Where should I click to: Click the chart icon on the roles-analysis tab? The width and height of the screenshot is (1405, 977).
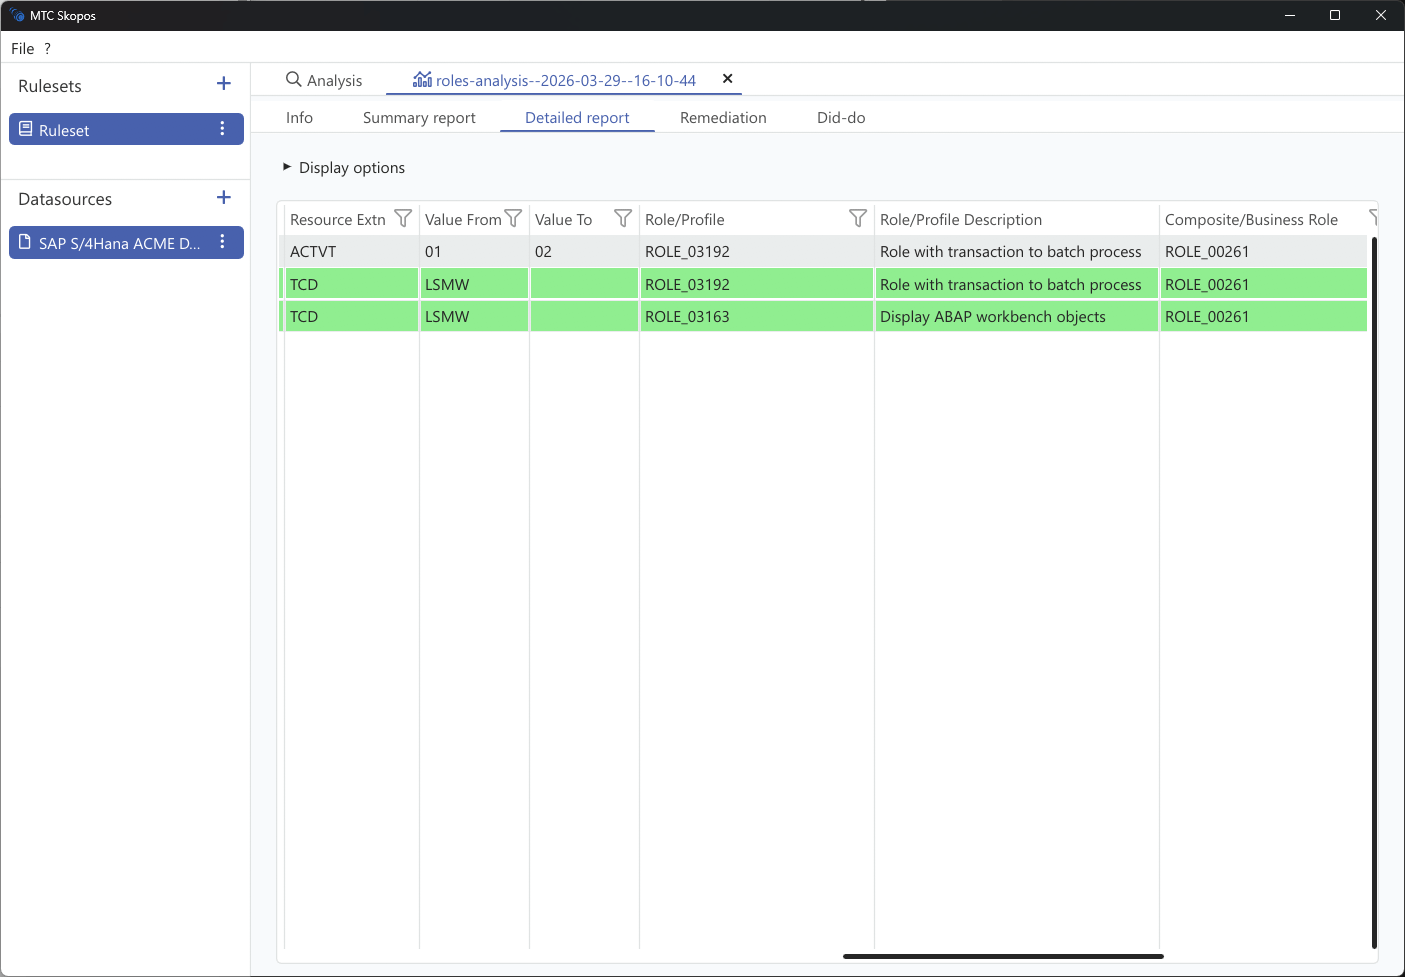tap(422, 79)
